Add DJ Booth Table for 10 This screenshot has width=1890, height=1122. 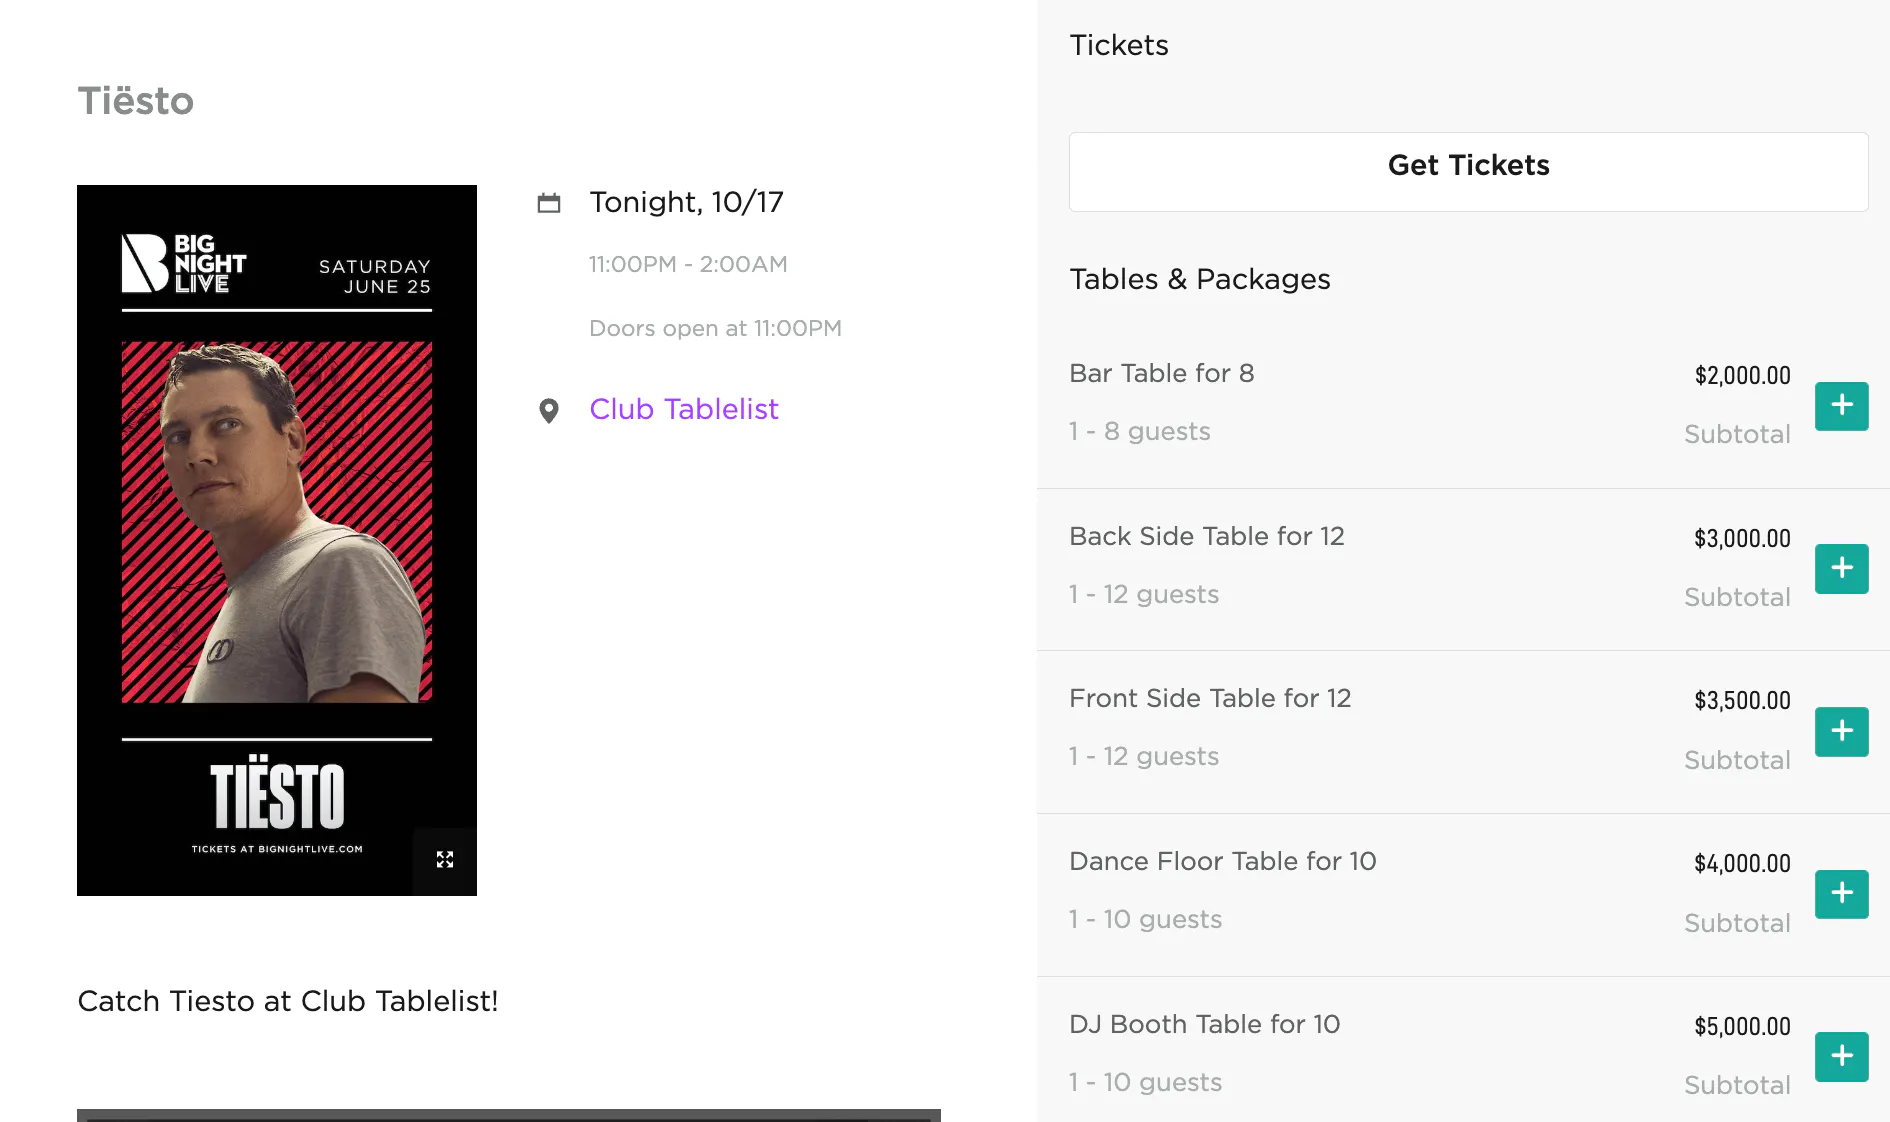(x=1841, y=1057)
